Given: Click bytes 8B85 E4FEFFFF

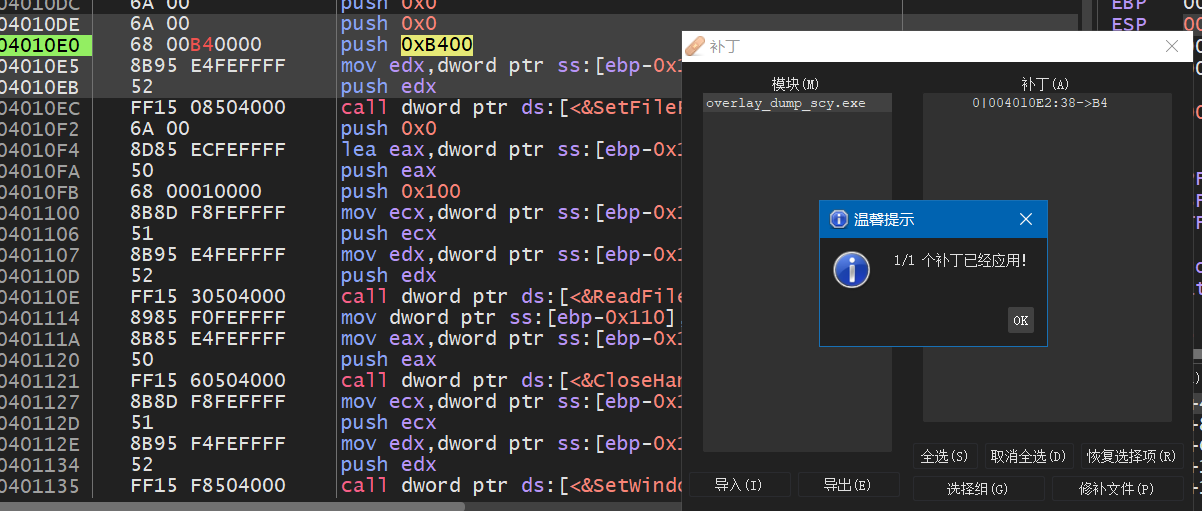Looking at the screenshot, I should coord(207,338).
